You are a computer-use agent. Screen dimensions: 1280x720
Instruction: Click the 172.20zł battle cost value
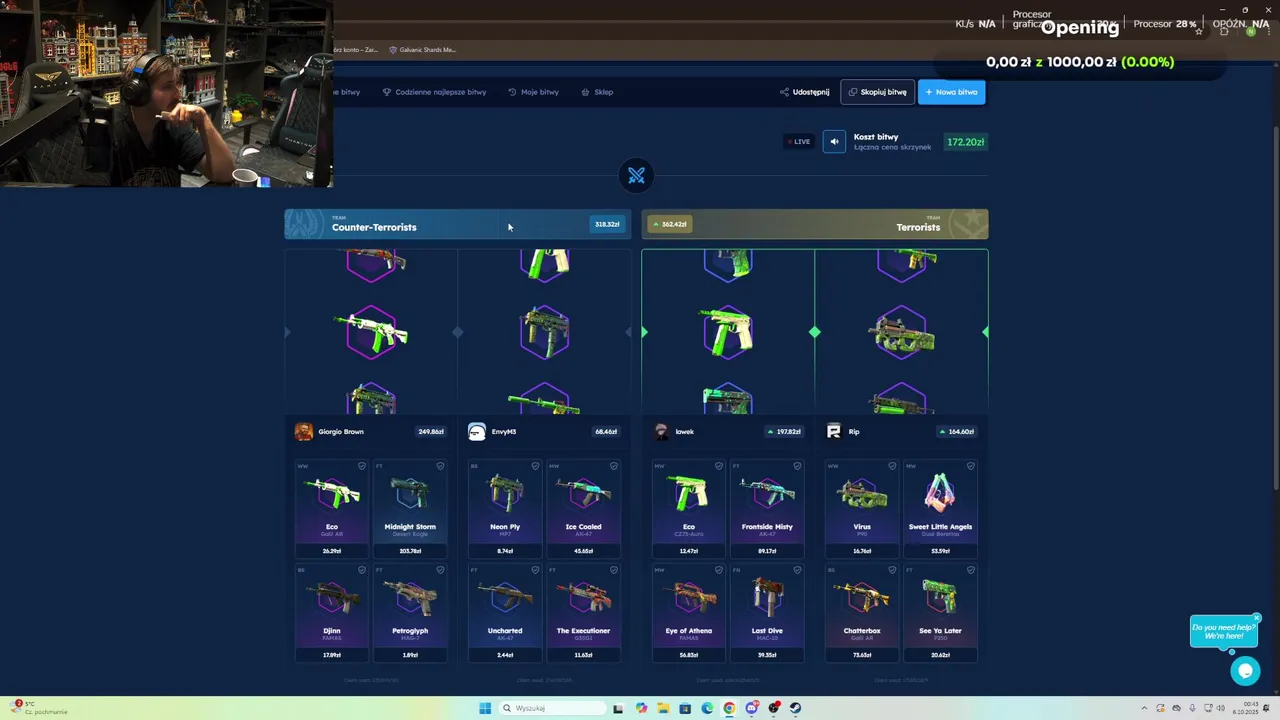coord(965,142)
